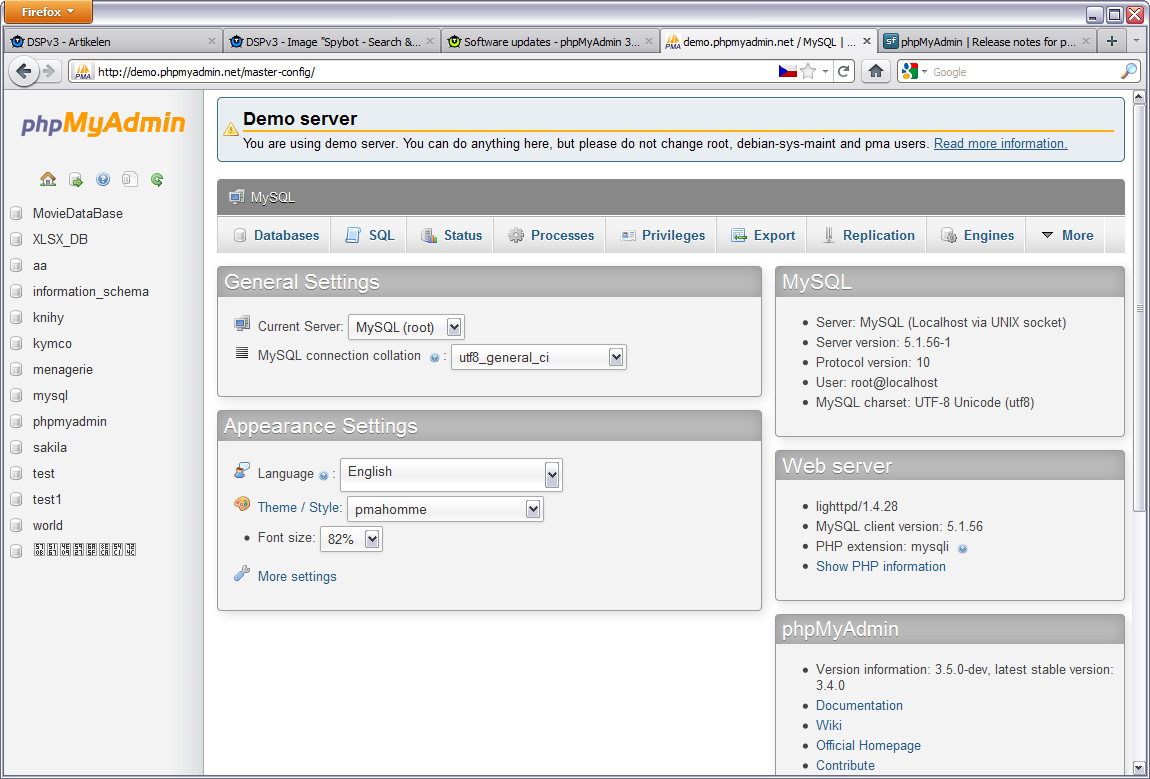Switch to DSPv3 - Artikelen browser tab
This screenshot has width=1150, height=779.
point(111,42)
